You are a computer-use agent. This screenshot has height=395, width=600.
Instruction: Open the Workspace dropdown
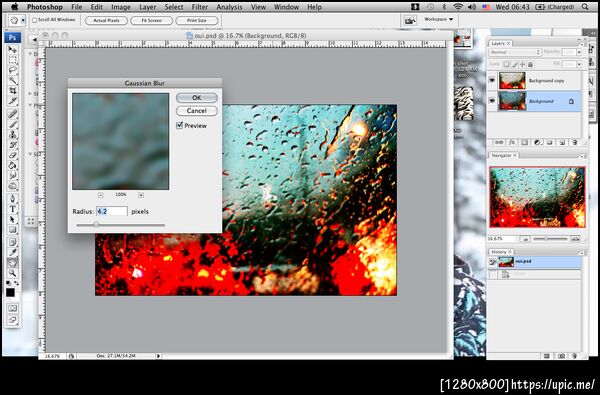pyautogui.click(x=439, y=19)
